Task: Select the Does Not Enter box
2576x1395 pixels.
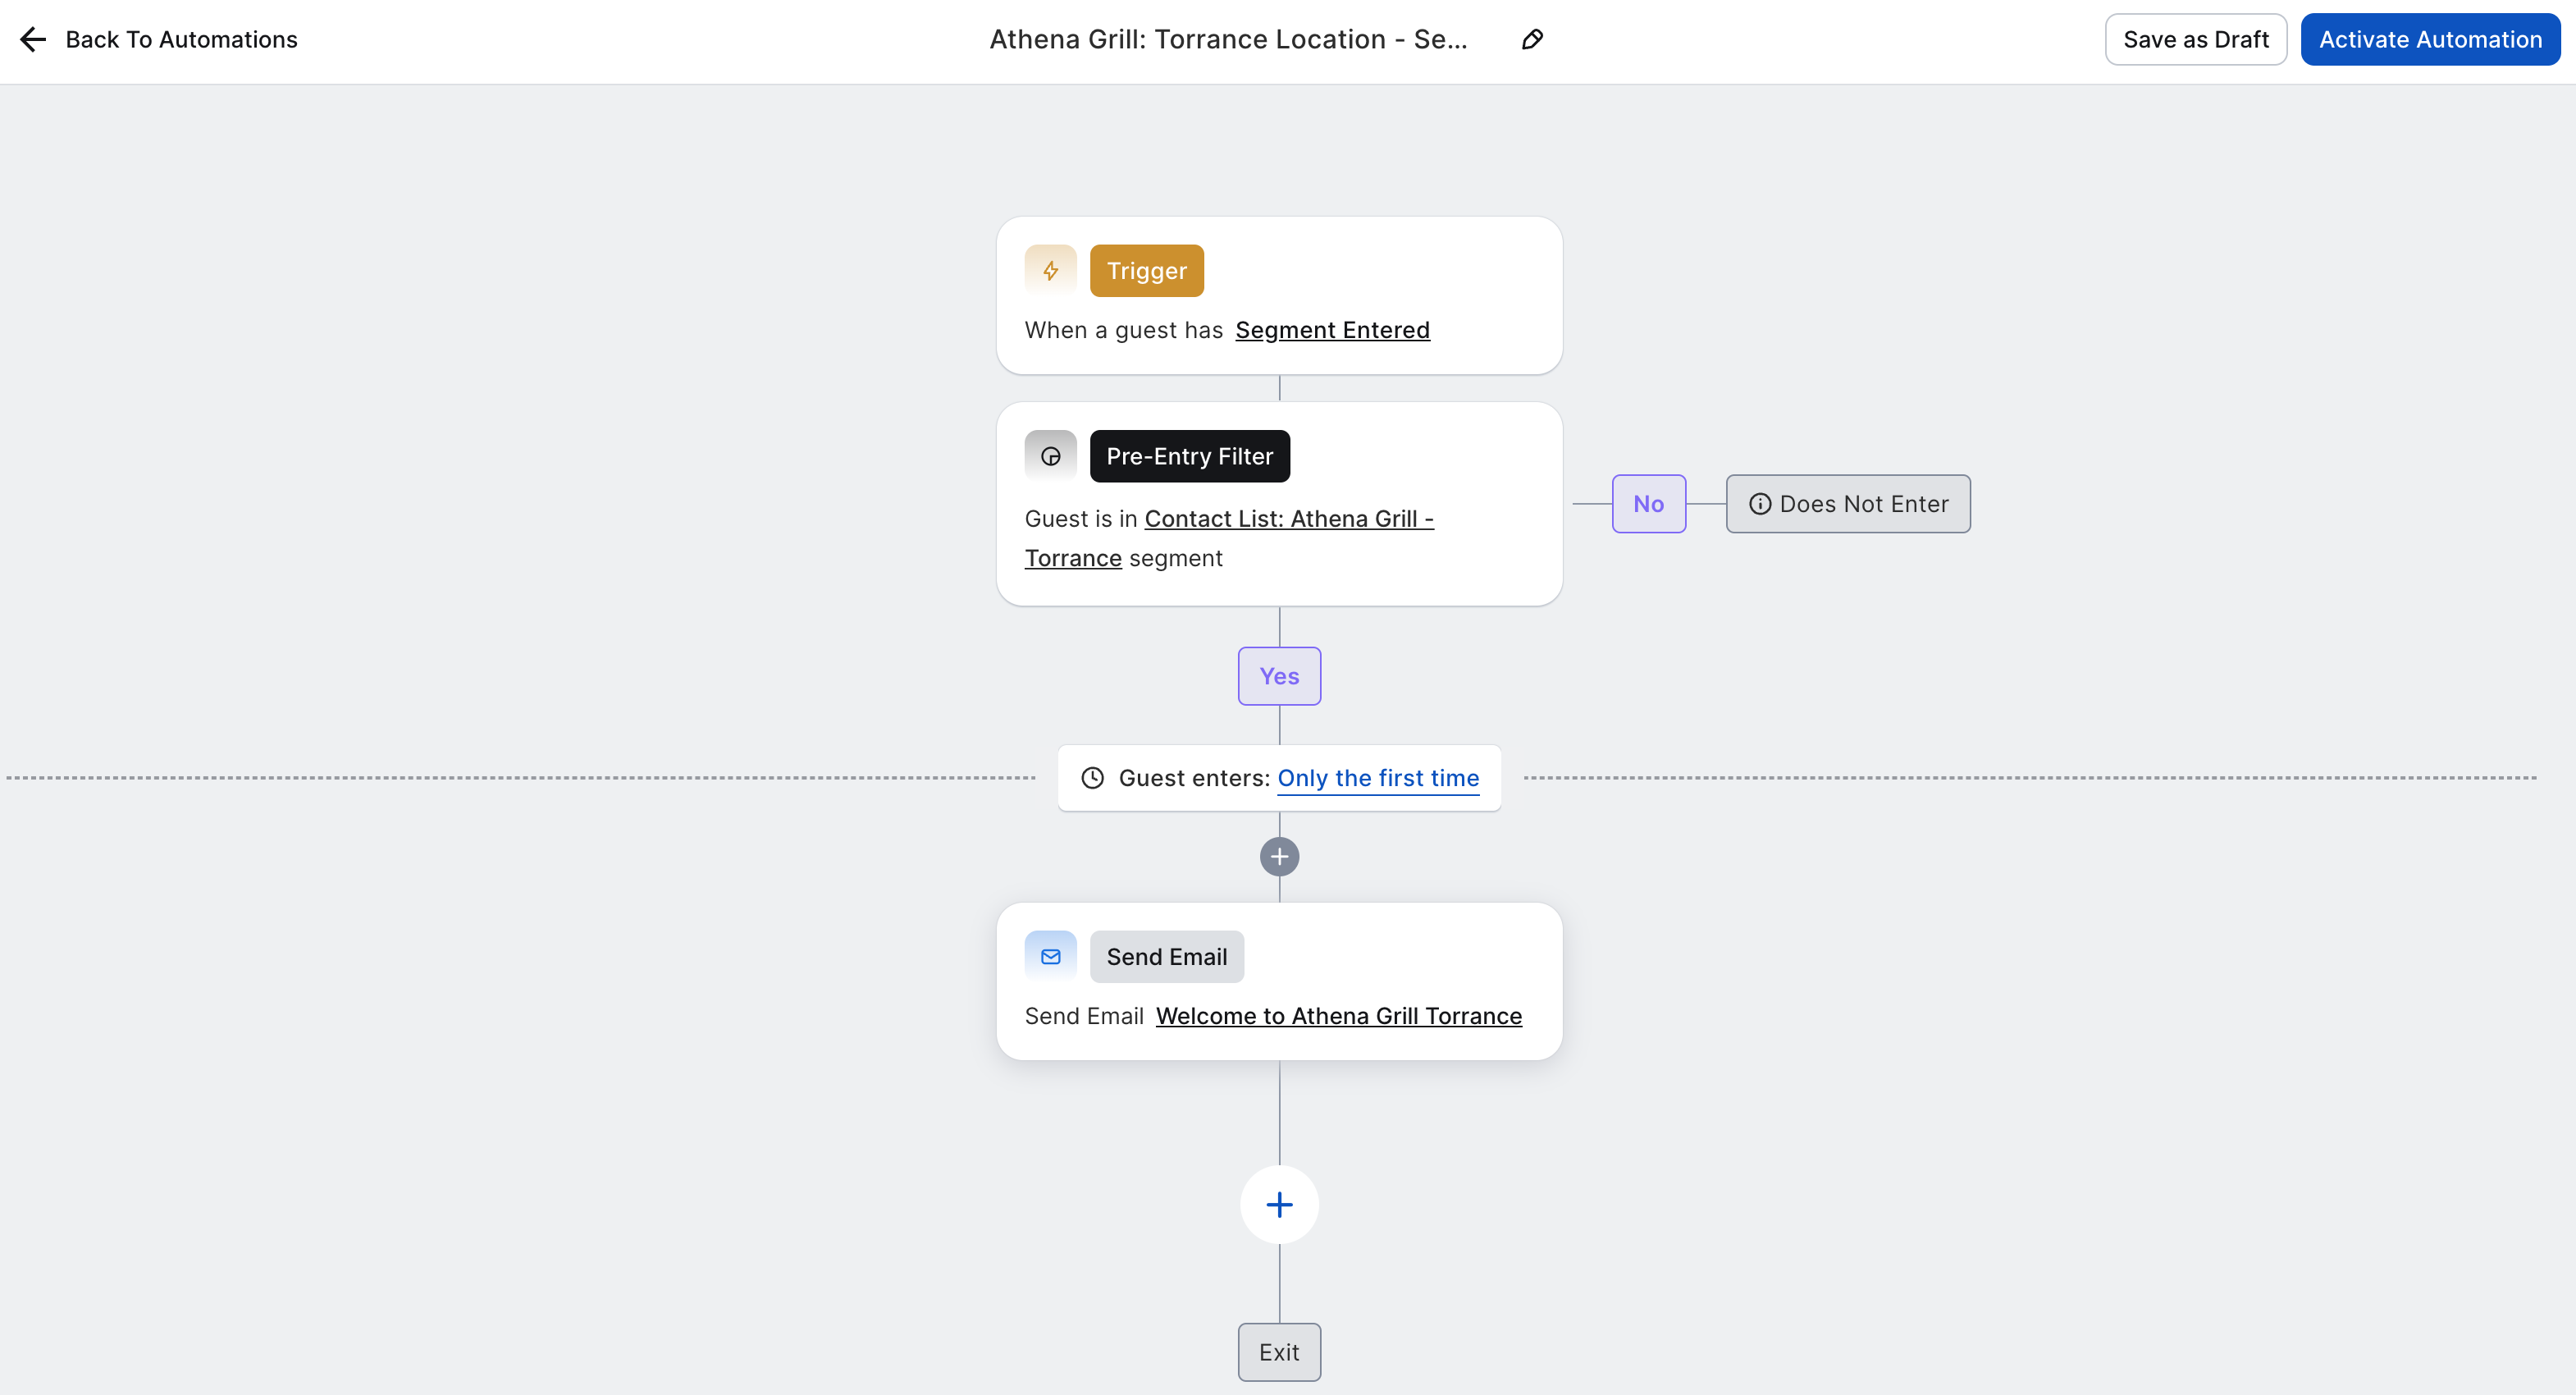Action: [1847, 504]
